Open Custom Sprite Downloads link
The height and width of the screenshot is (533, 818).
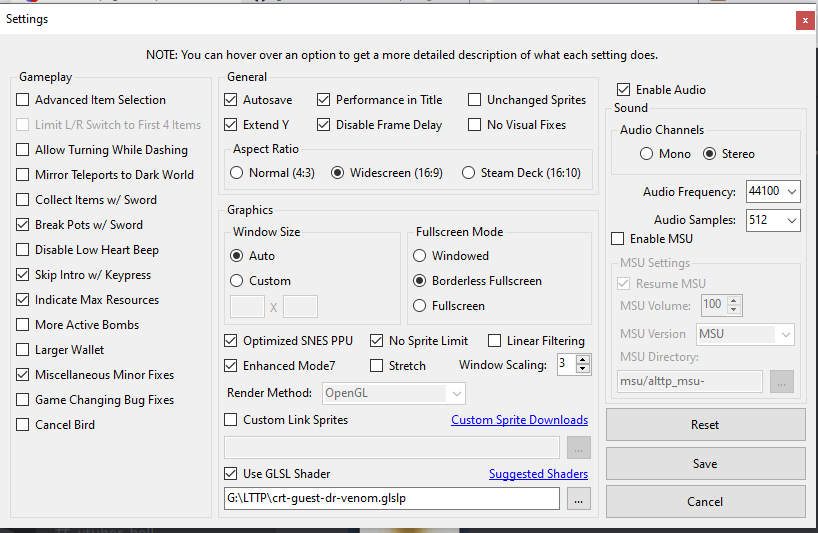[x=519, y=420]
